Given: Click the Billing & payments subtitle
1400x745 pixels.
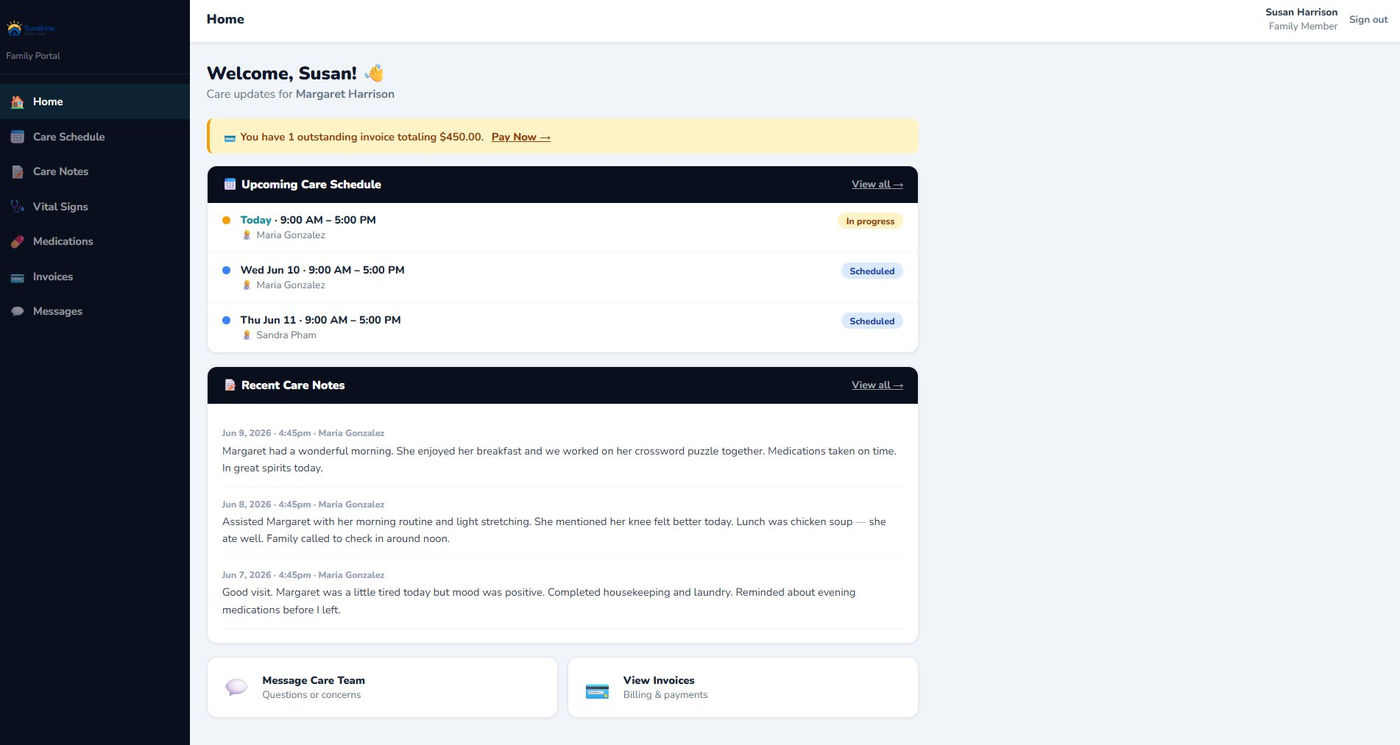Looking at the screenshot, I should tap(665, 695).
